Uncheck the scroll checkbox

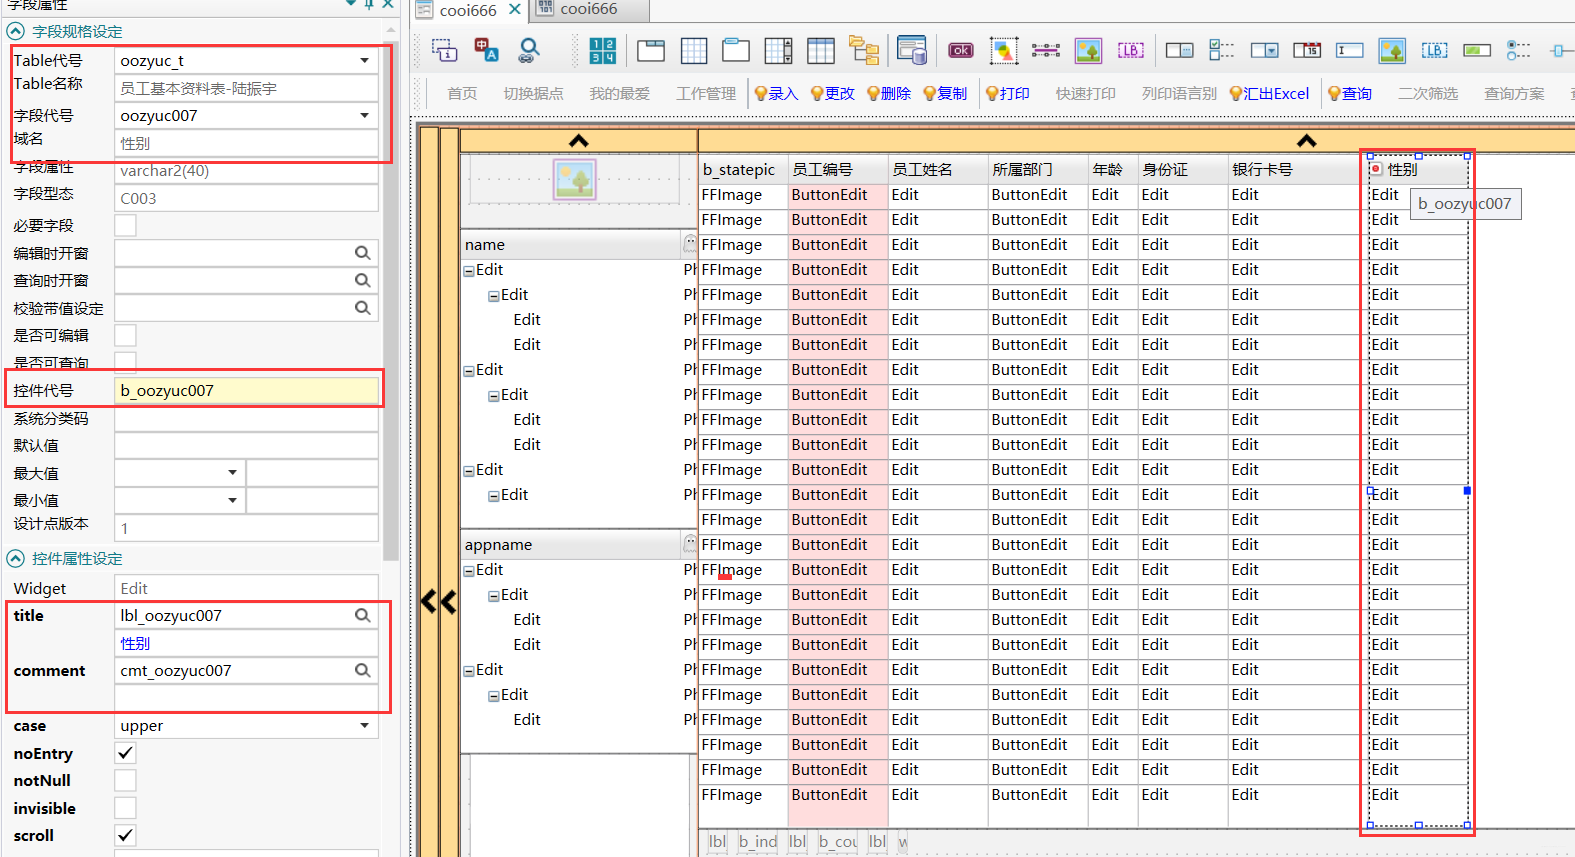coord(125,835)
